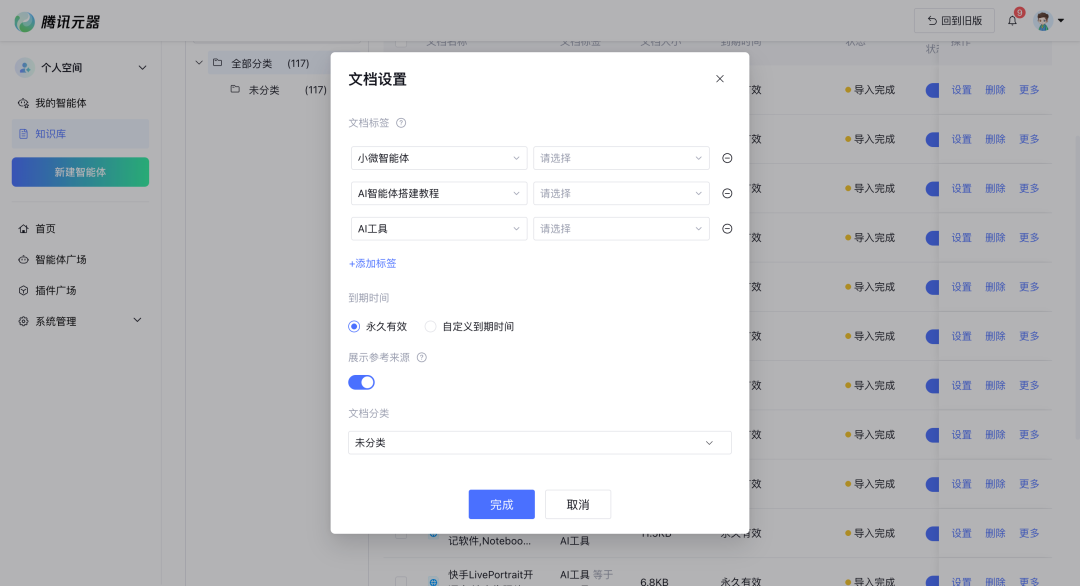Viewport: 1080px width, 586px height.
Task: Select the 全部分类 category
Action: (x=269, y=63)
